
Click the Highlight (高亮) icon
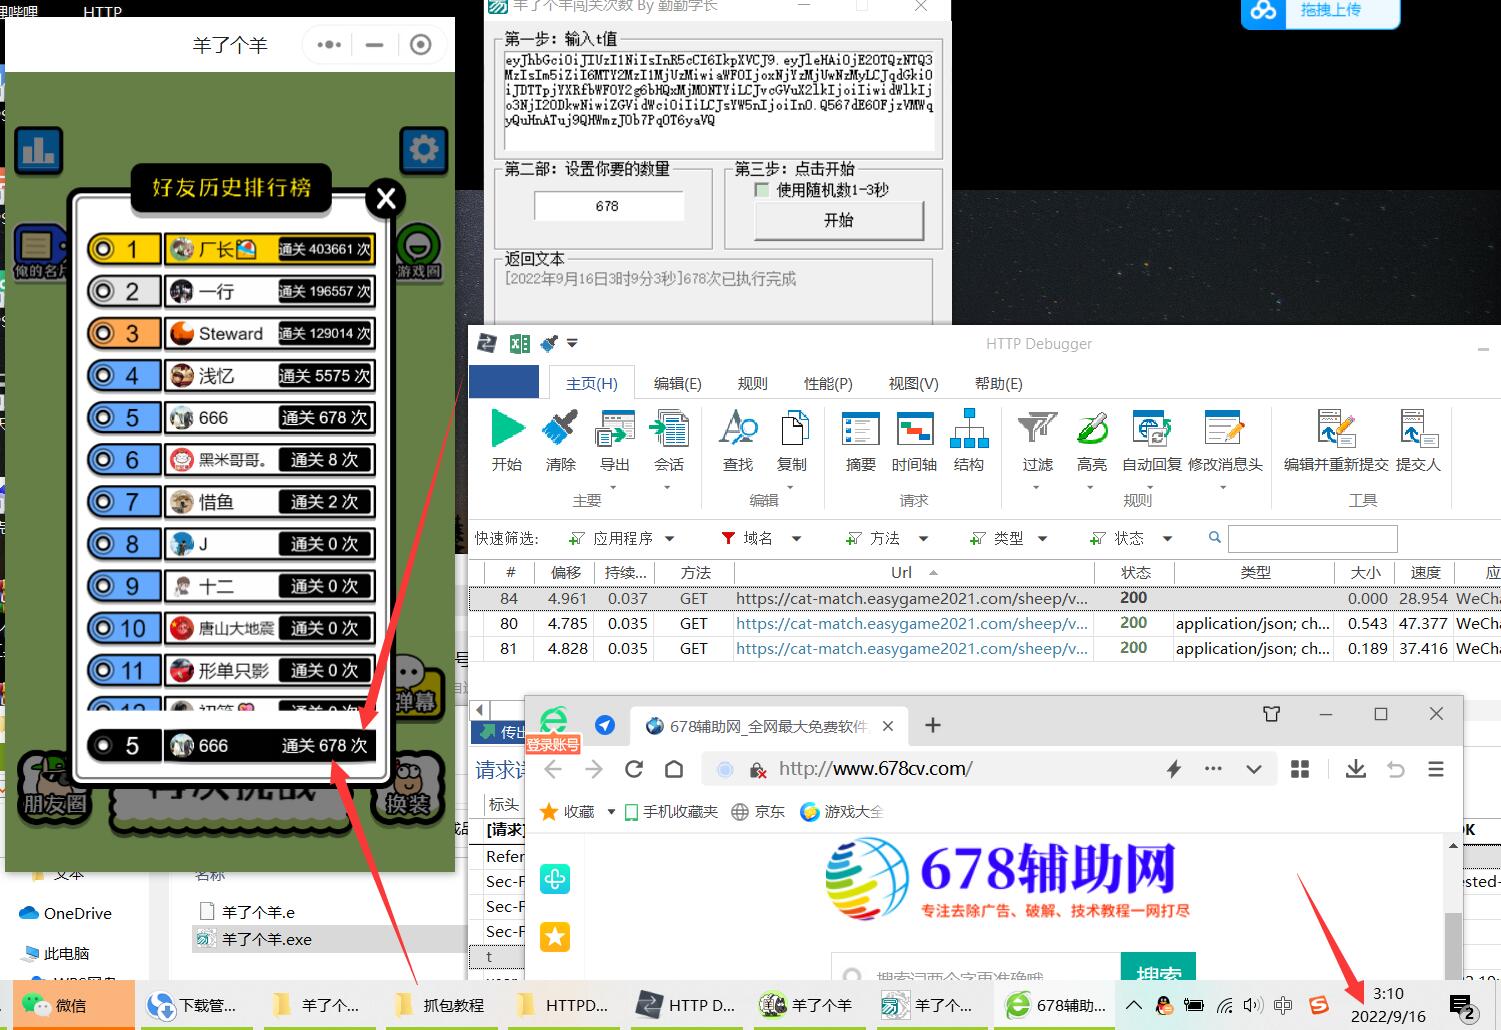[x=1092, y=428]
